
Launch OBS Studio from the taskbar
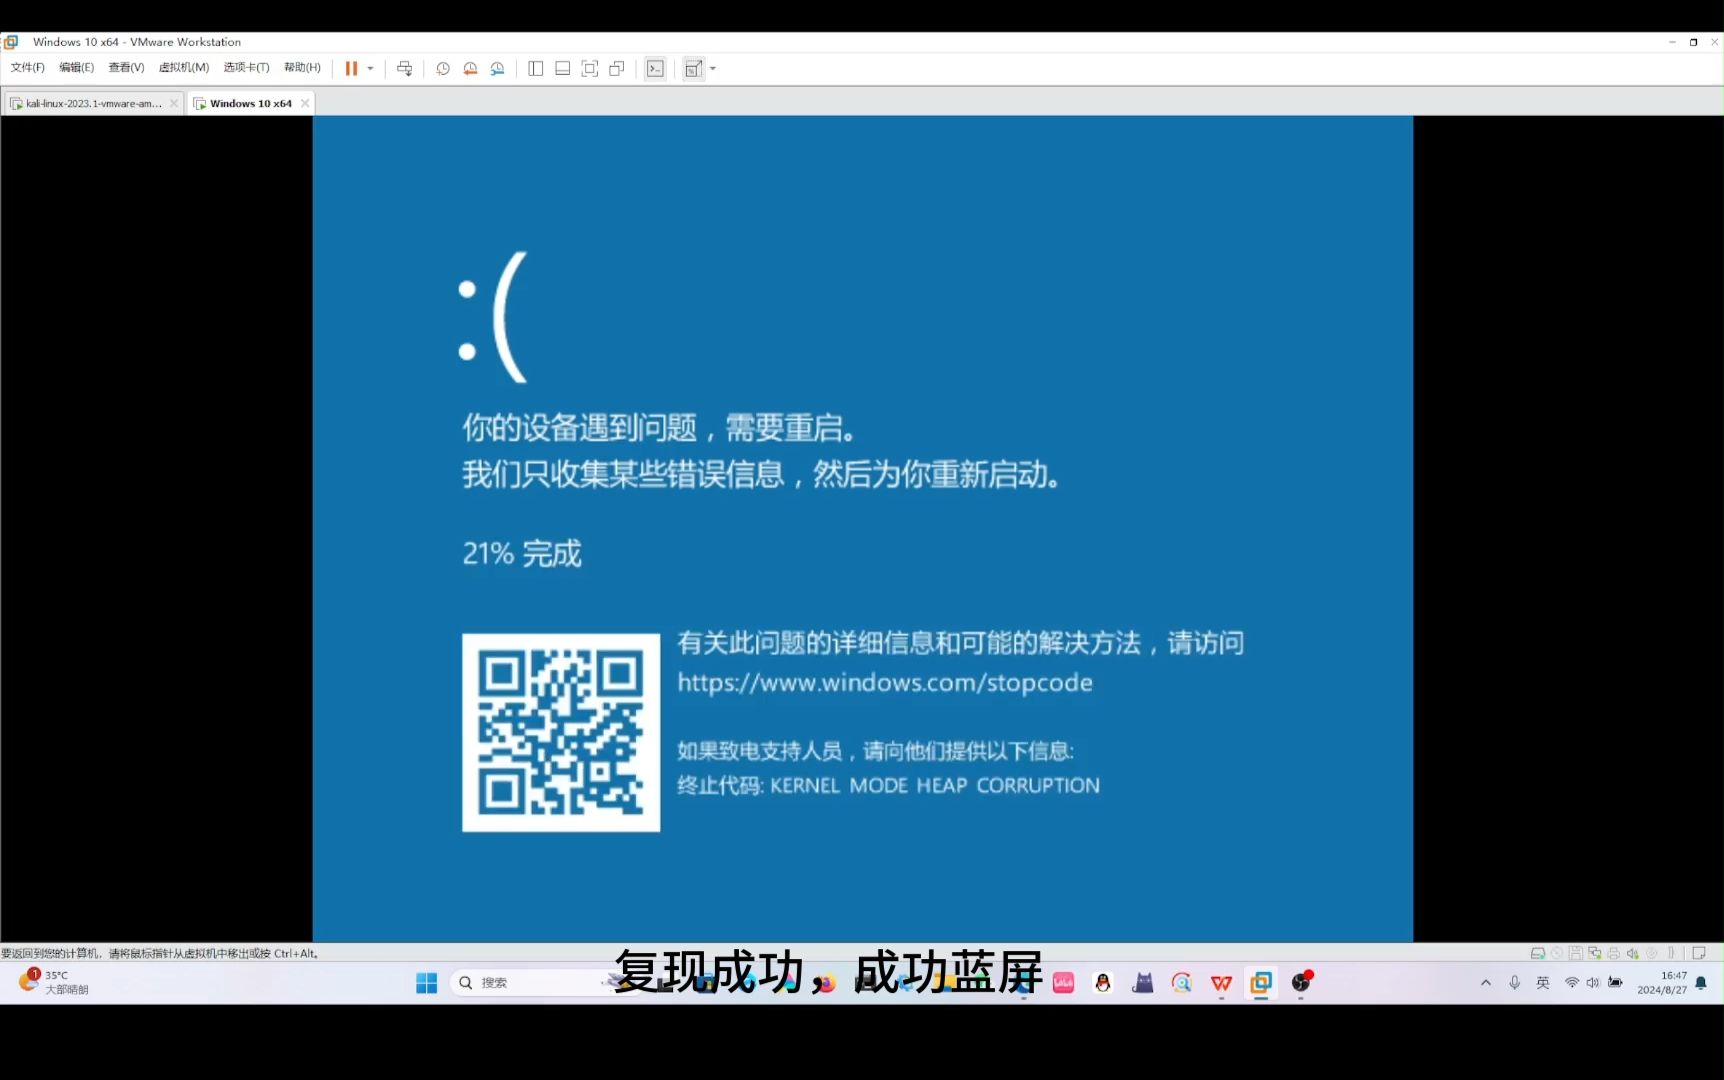1300,983
